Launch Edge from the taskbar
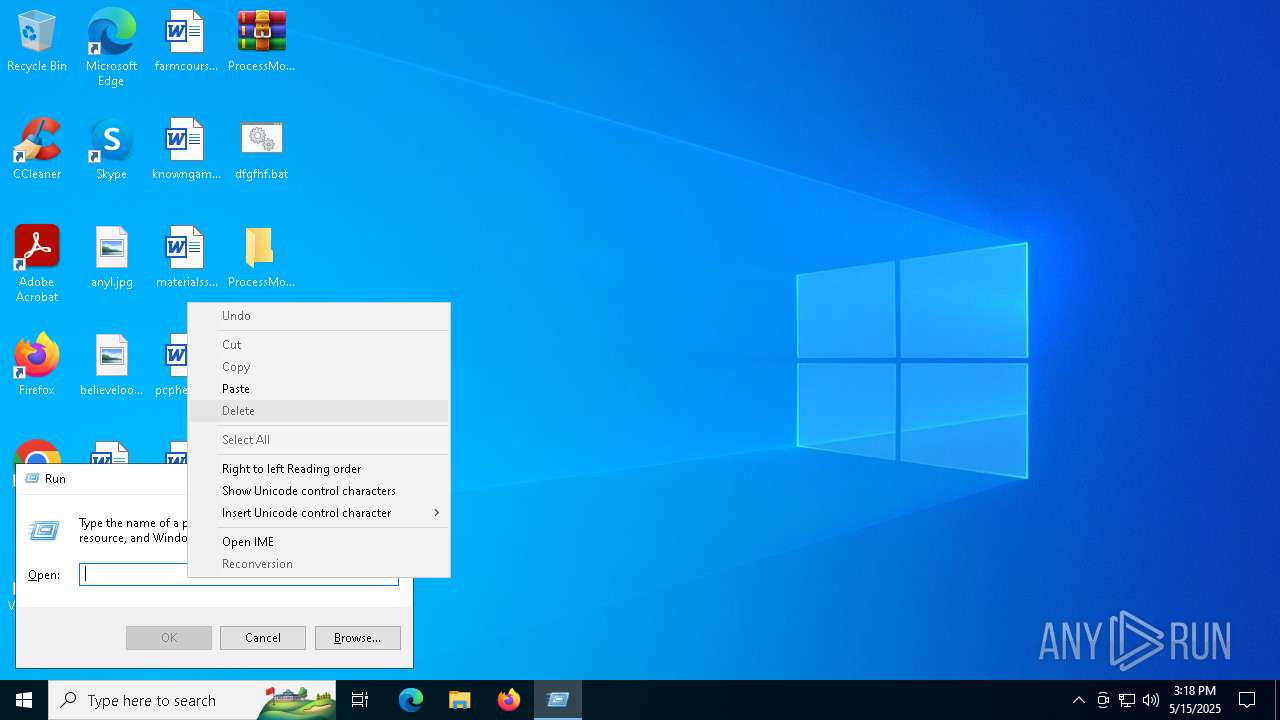Image resolution: width=1280 pixels, height=720 pixels. click(x=411, y=700)
